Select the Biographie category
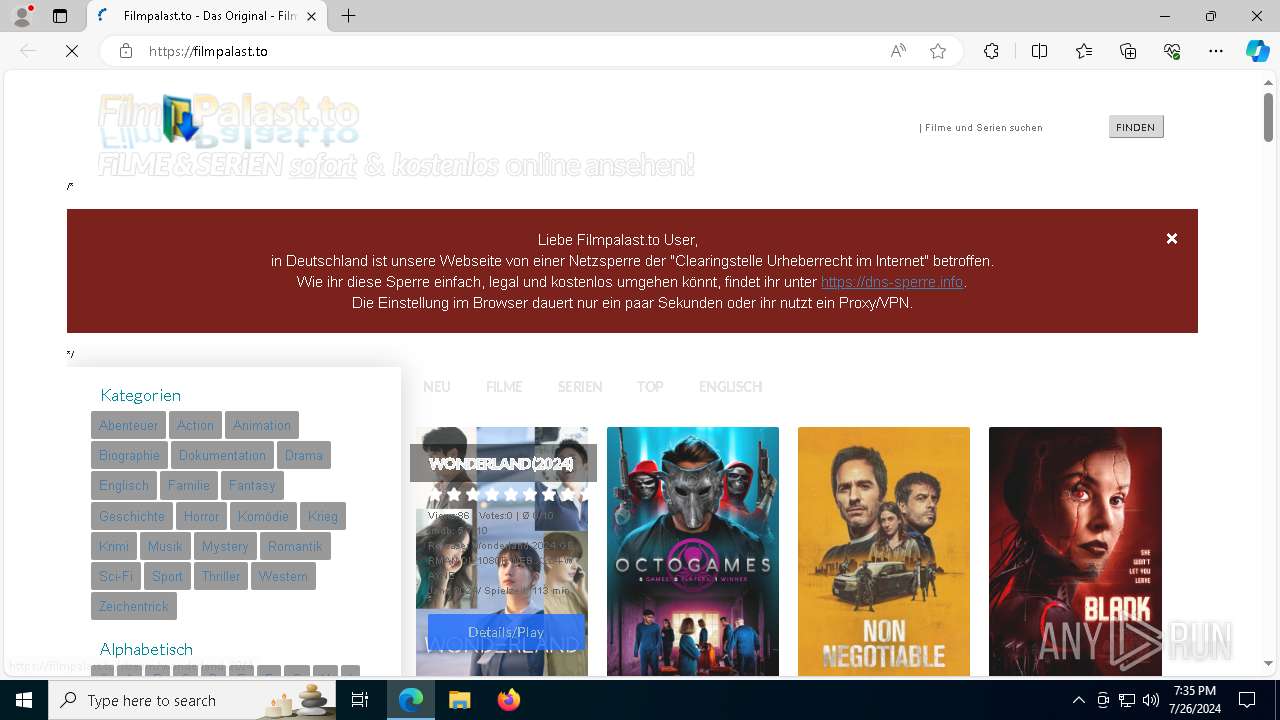Viewport: 1280px width, 720px height. pyautogui.click(x=129, y=455)
